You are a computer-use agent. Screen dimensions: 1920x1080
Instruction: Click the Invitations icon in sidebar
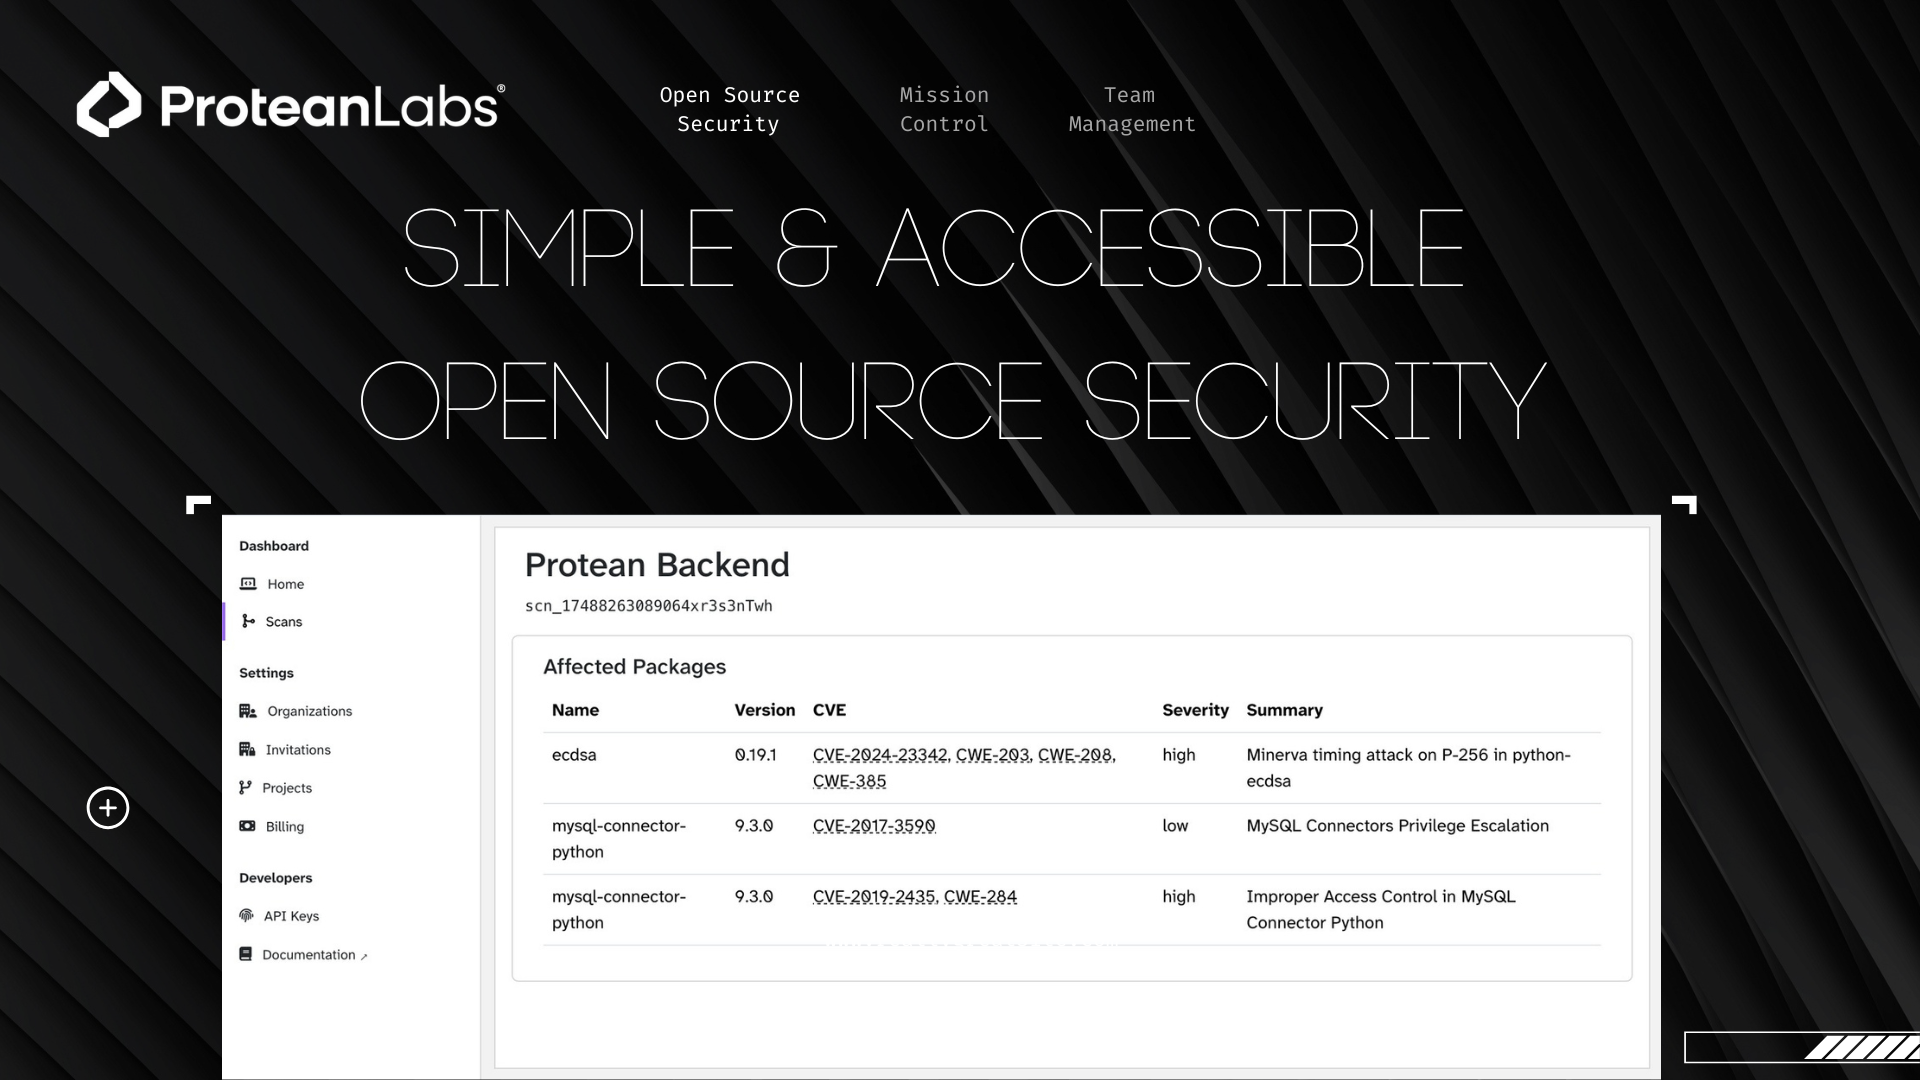(x=247, y=749)
